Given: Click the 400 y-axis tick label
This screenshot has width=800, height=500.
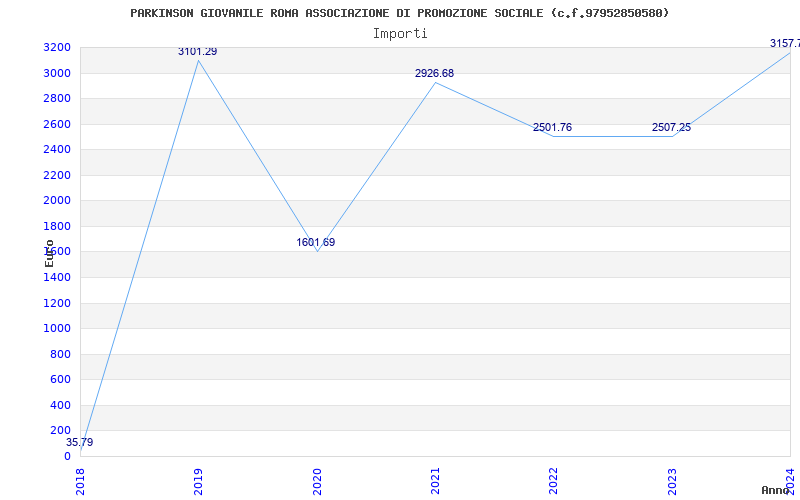Looking at the screenshot, I should point(60,405).
